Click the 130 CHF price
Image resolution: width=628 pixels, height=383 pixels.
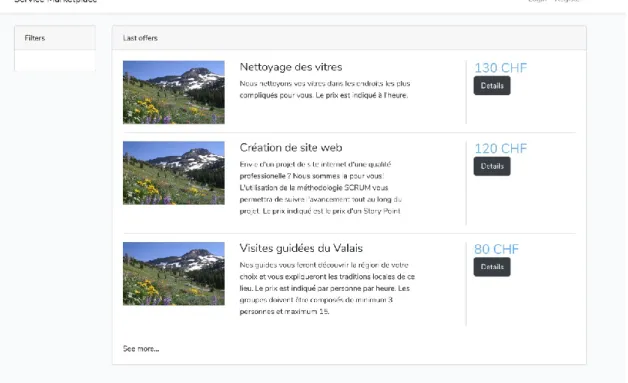(501, 68)
